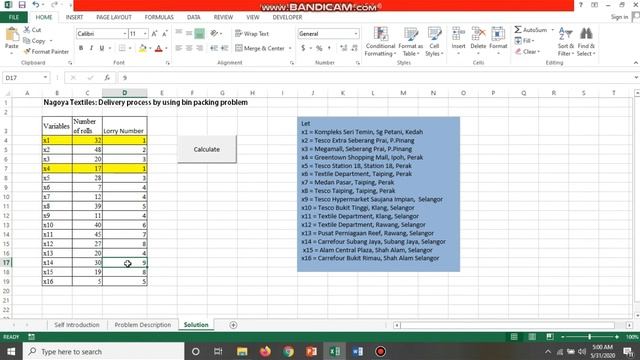
Task: Open Sort & Filter menu
Action: point(566,42)
